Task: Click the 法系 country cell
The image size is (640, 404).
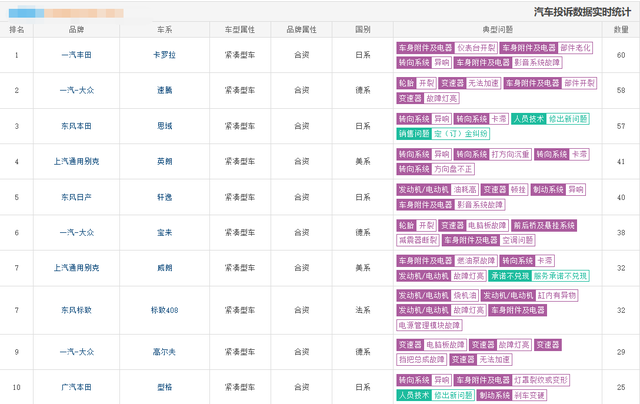Action: (363, 310)
